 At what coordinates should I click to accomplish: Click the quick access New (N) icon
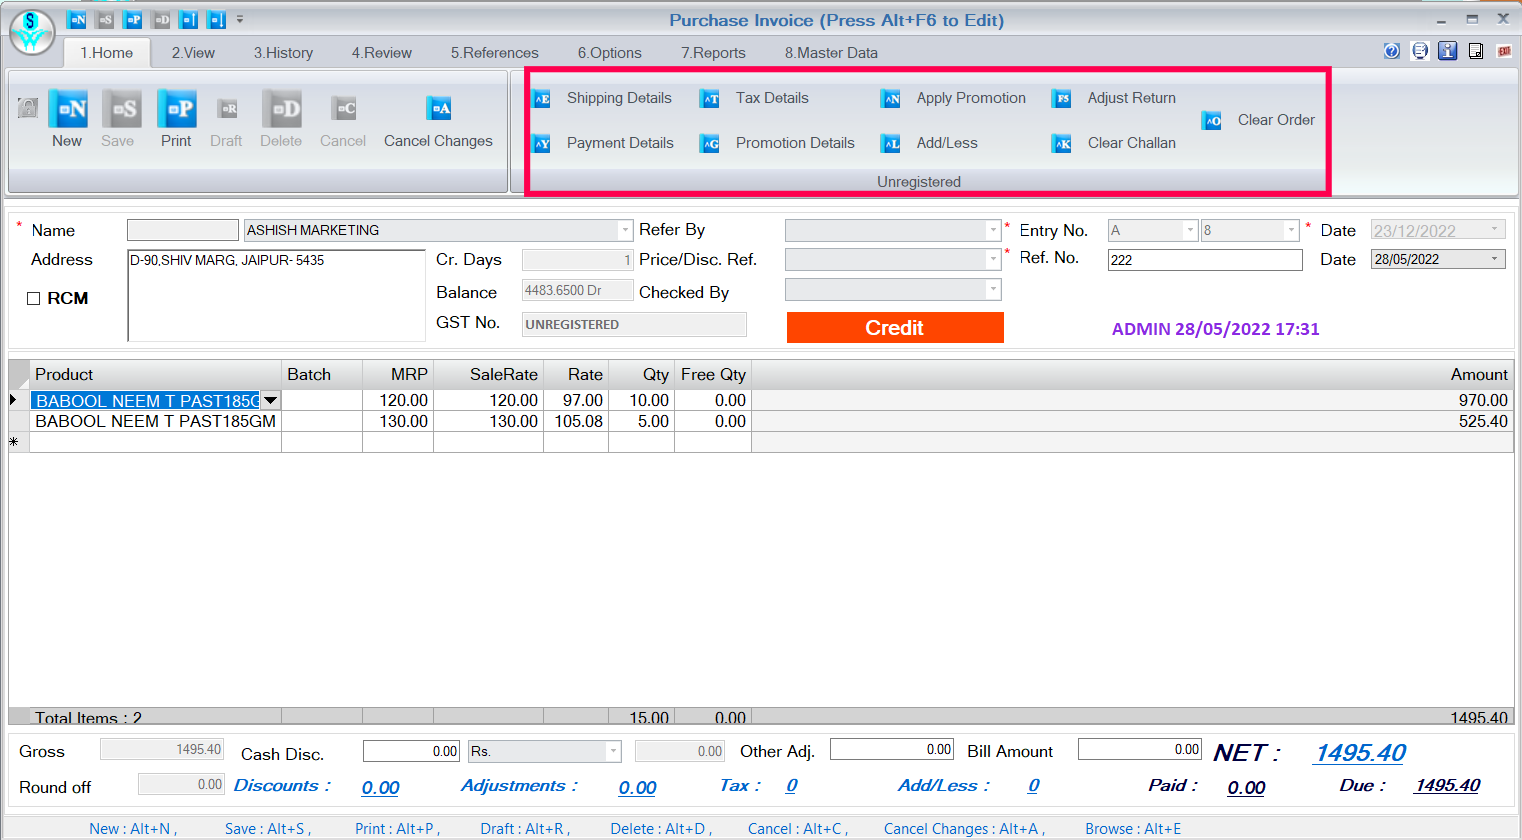click(77, 19)
